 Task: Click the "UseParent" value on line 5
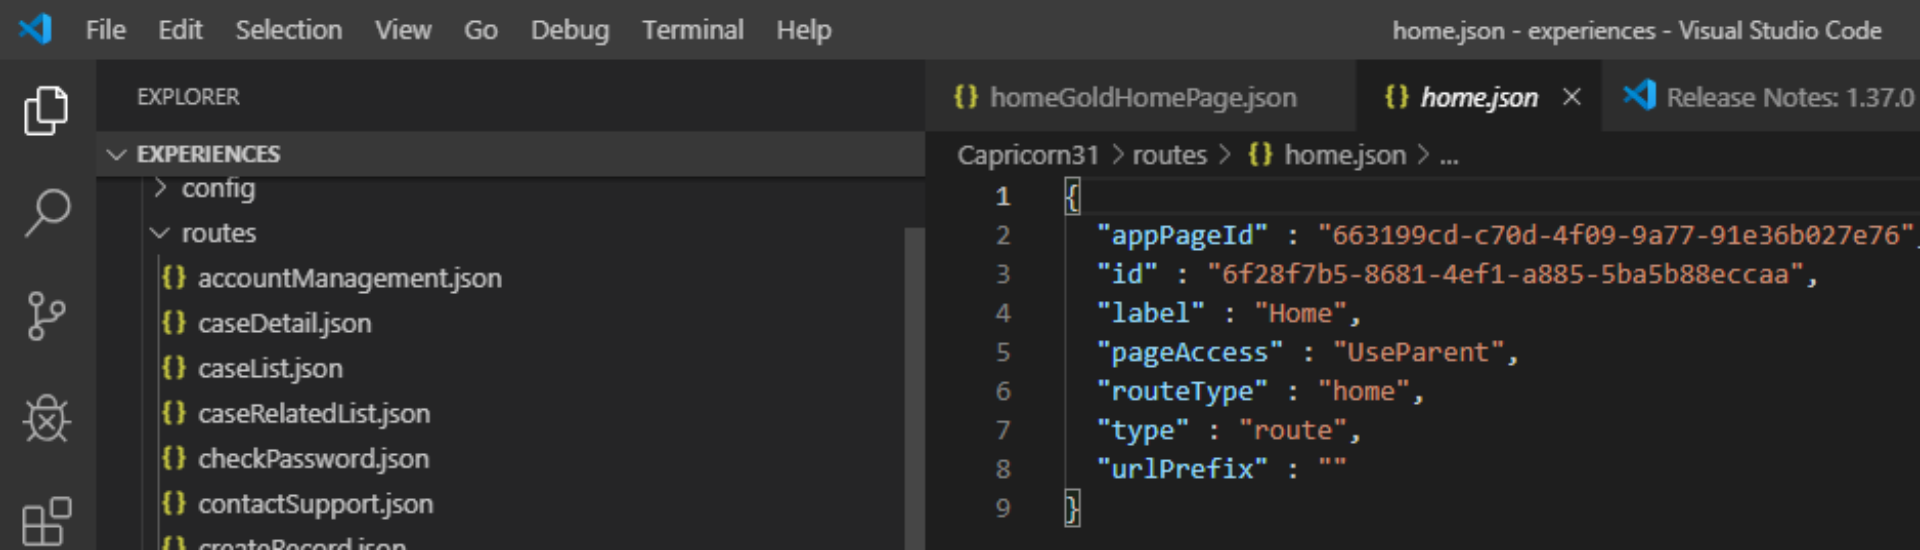pos(1418,352)
